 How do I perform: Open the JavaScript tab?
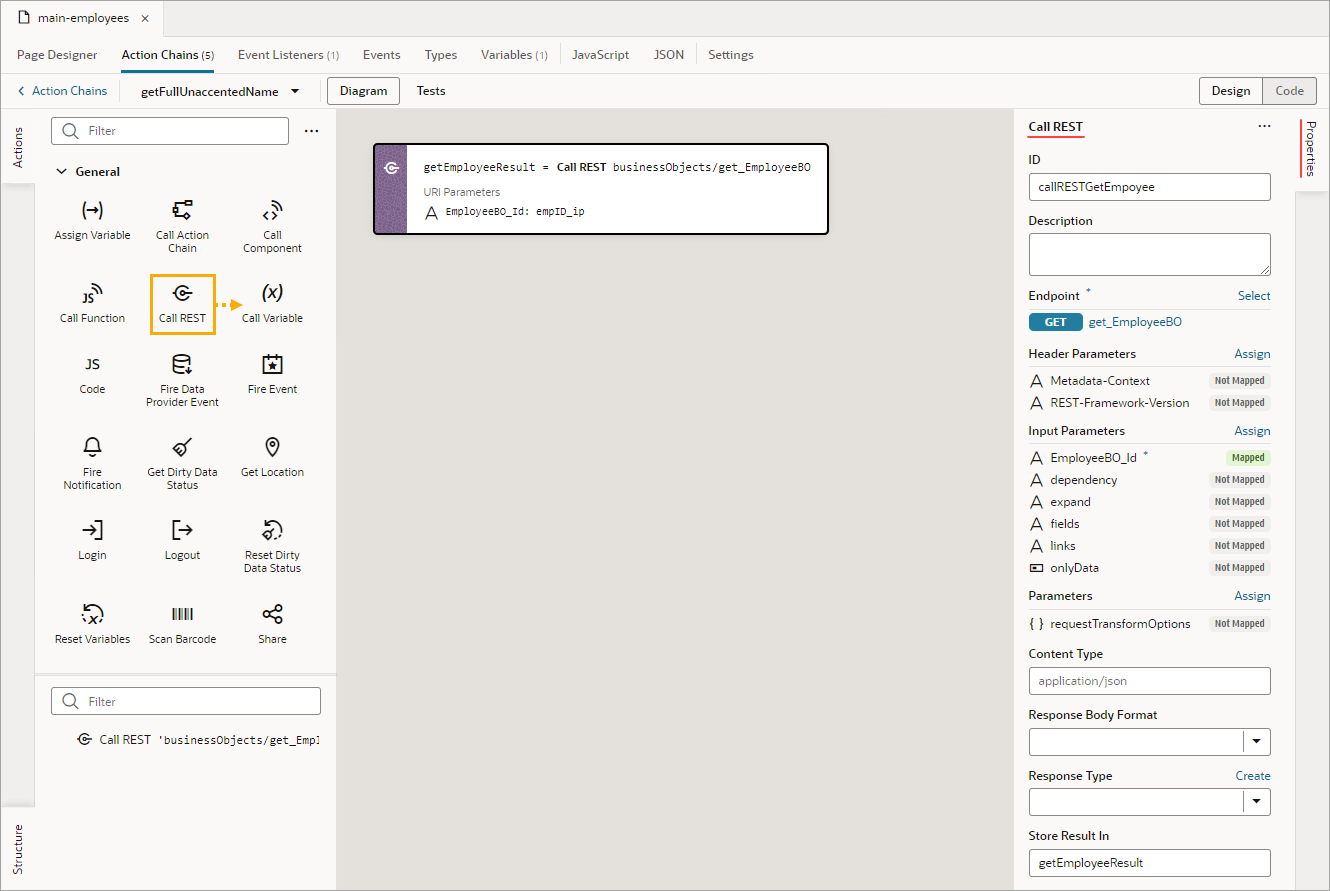tap(600, 55)
